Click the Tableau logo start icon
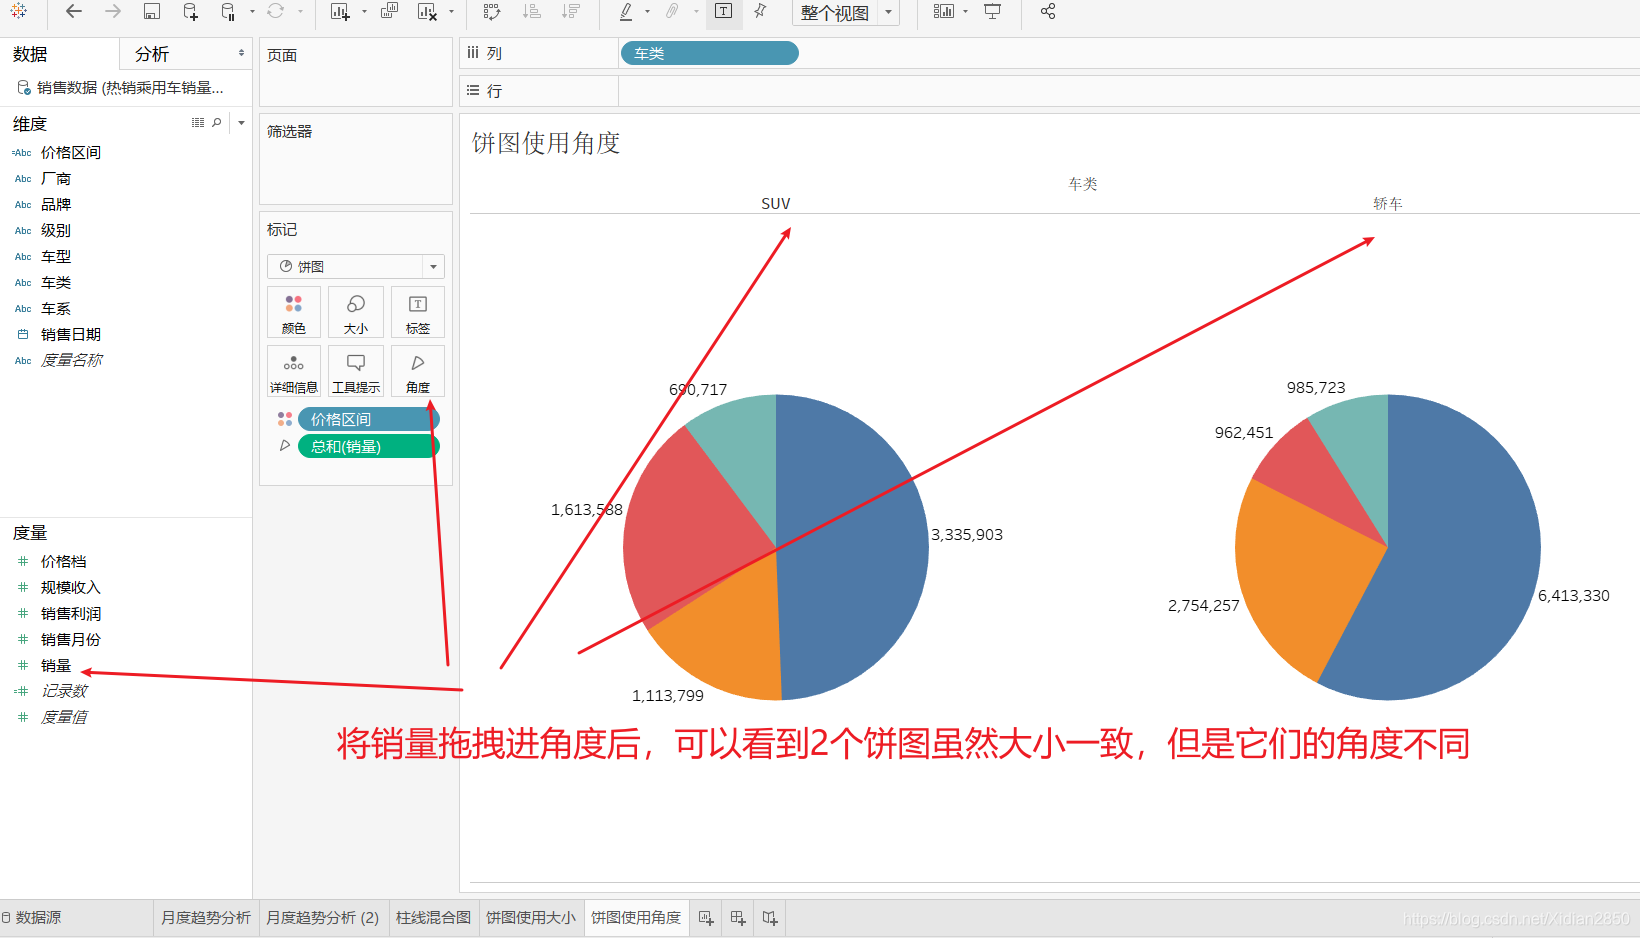The width and height of the screenshot is (1640, 938). 19,11
